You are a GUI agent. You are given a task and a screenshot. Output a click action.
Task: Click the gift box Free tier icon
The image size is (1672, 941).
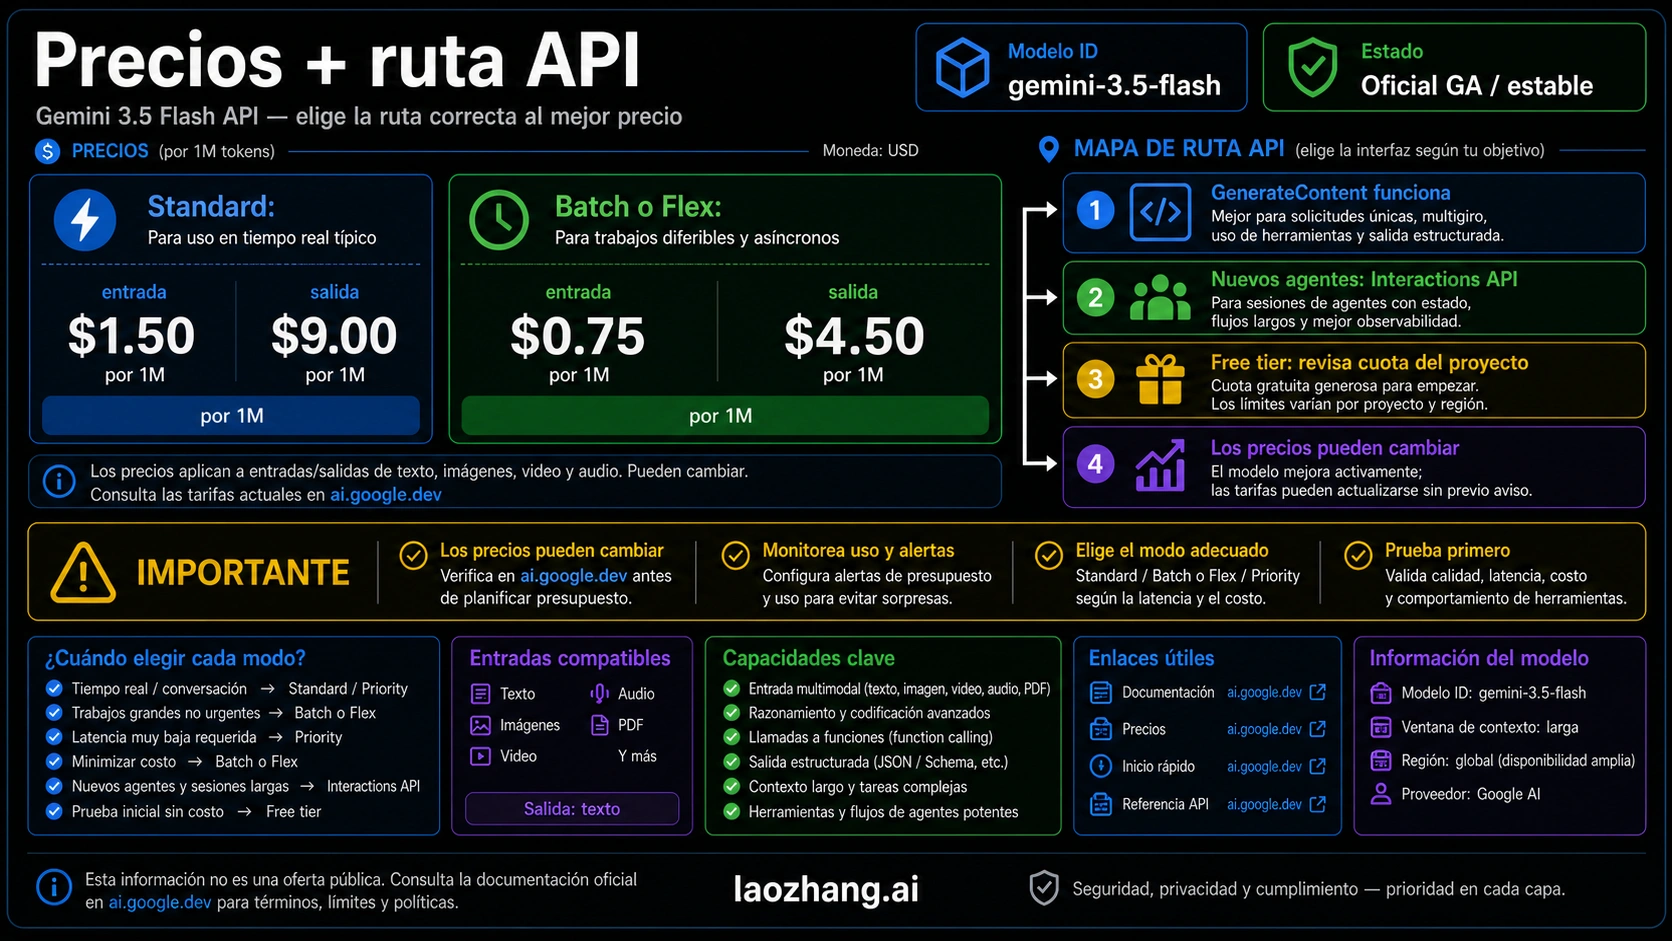(x=1160, y=380)
